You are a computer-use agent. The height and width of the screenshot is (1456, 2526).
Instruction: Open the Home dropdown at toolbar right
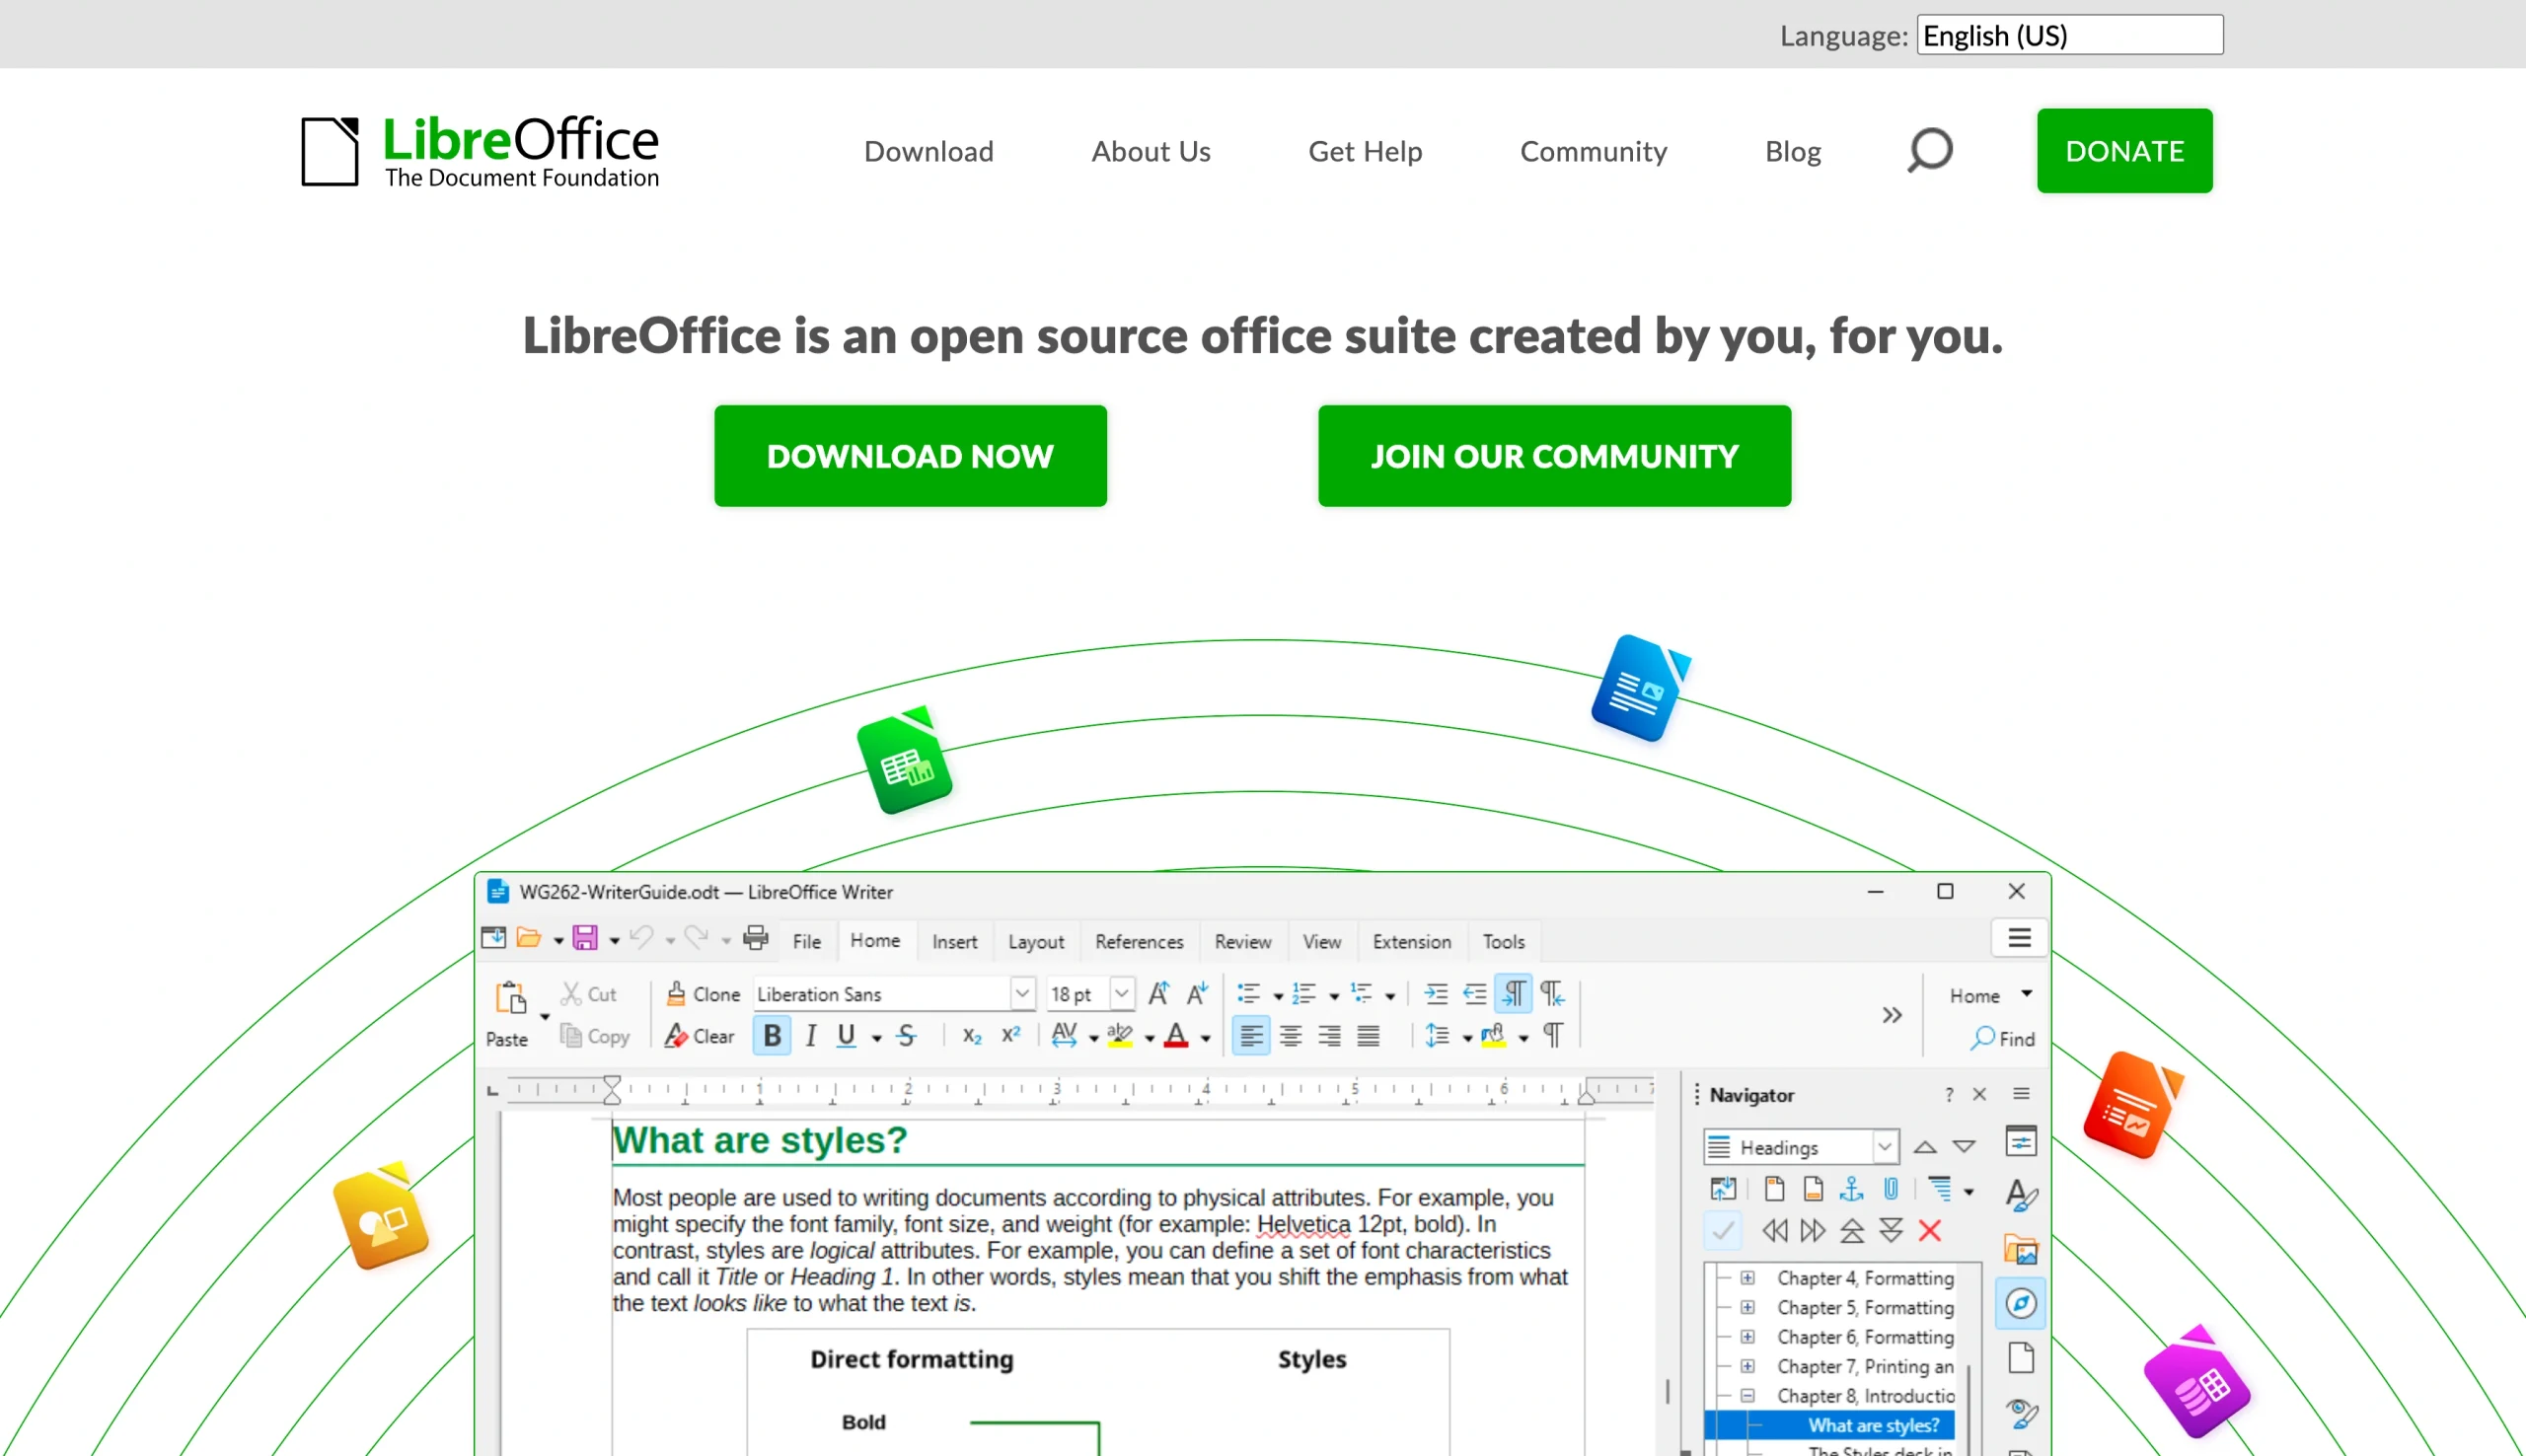[x=1990, y=995]
